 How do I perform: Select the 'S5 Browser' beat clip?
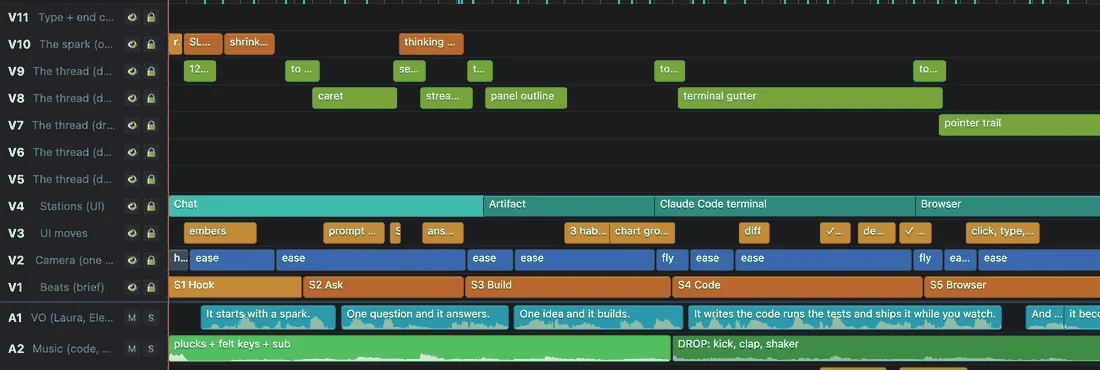coord(1012,287)
